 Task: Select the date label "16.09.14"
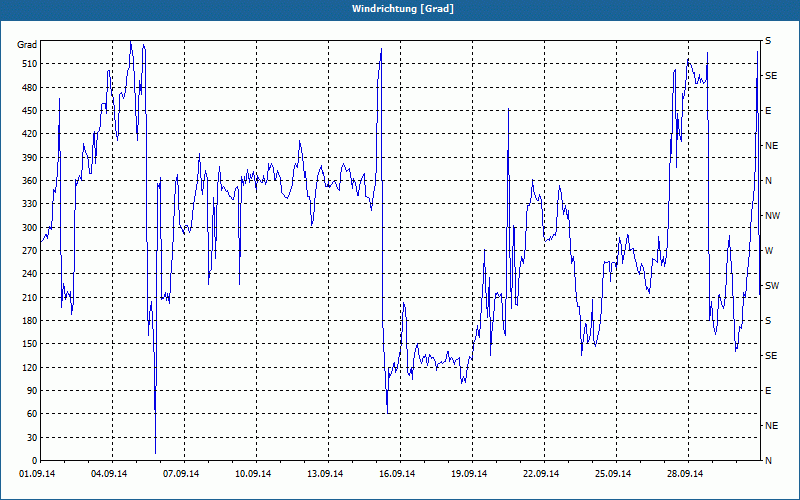pyautogui.click(x=397, y=474)
